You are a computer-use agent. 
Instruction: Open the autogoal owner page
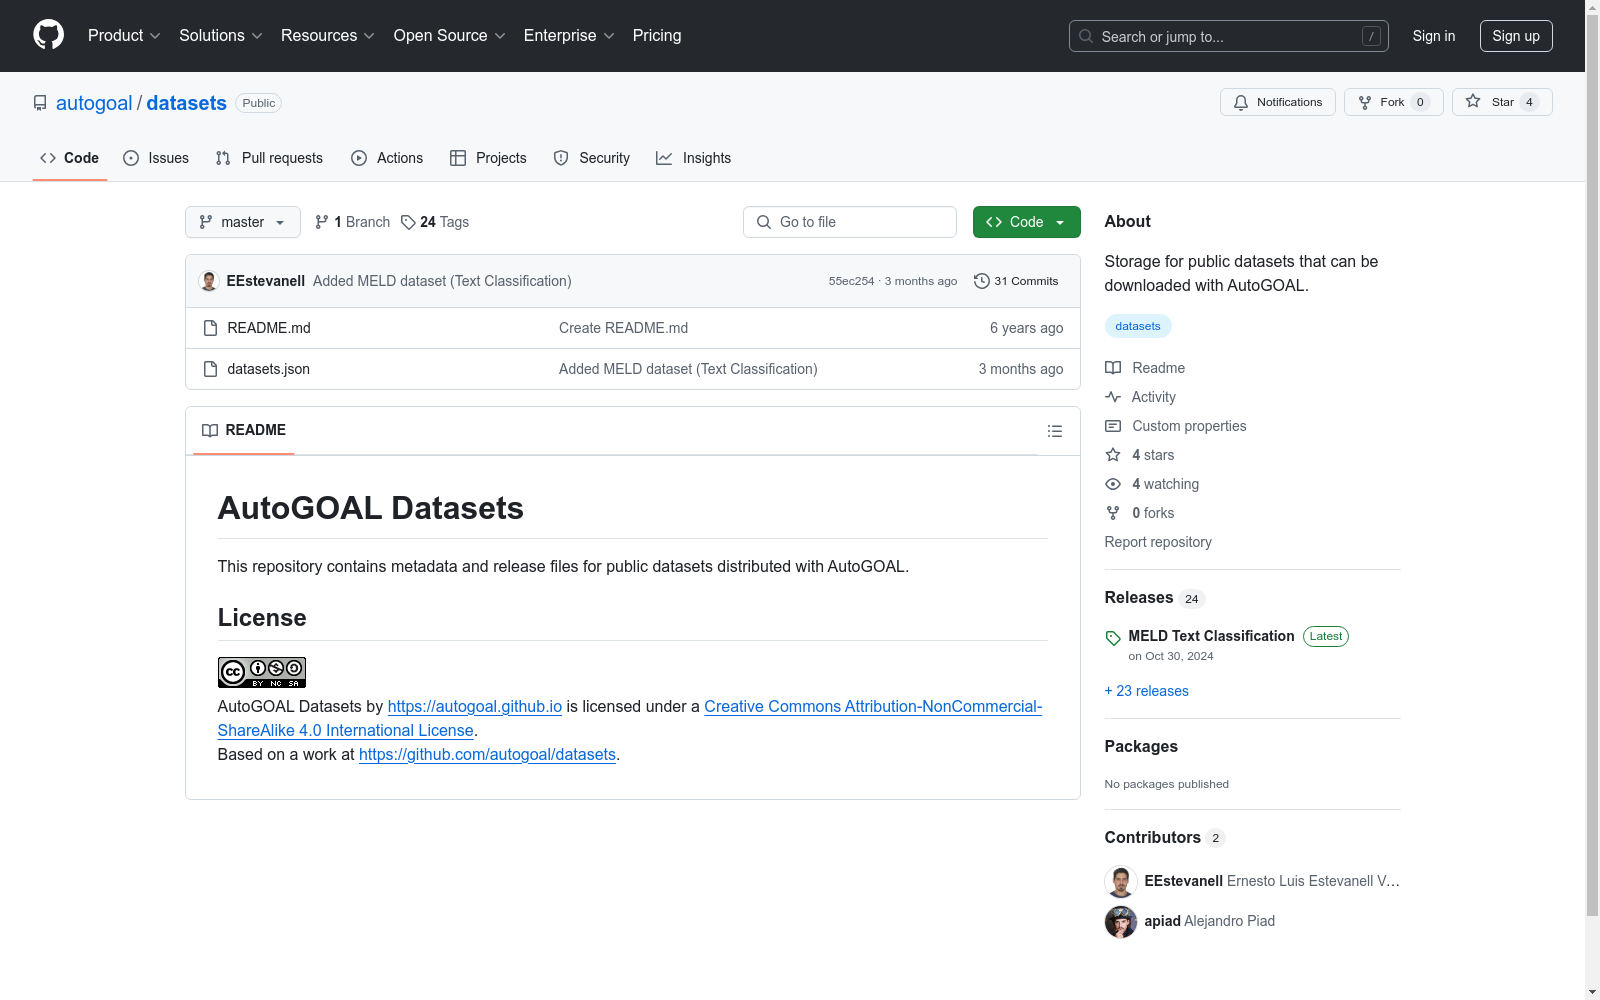[94, 103]
